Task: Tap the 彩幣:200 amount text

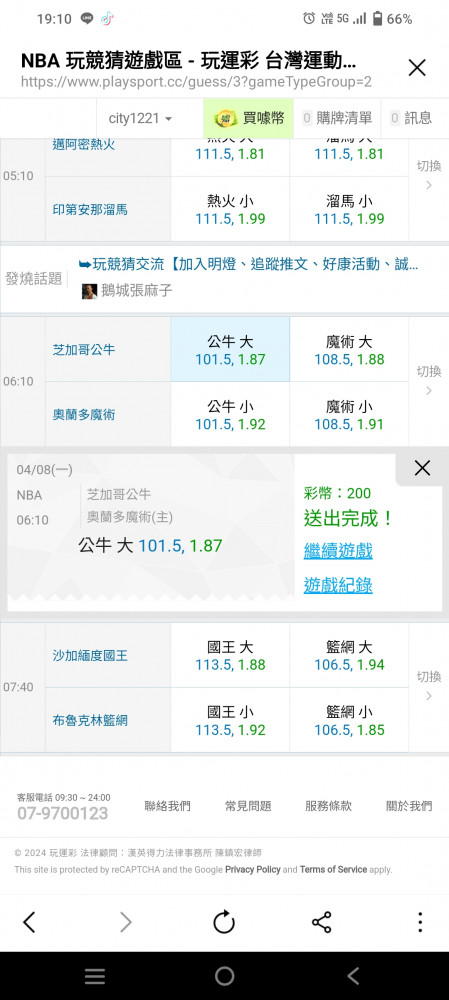Action: pos(337,493)
